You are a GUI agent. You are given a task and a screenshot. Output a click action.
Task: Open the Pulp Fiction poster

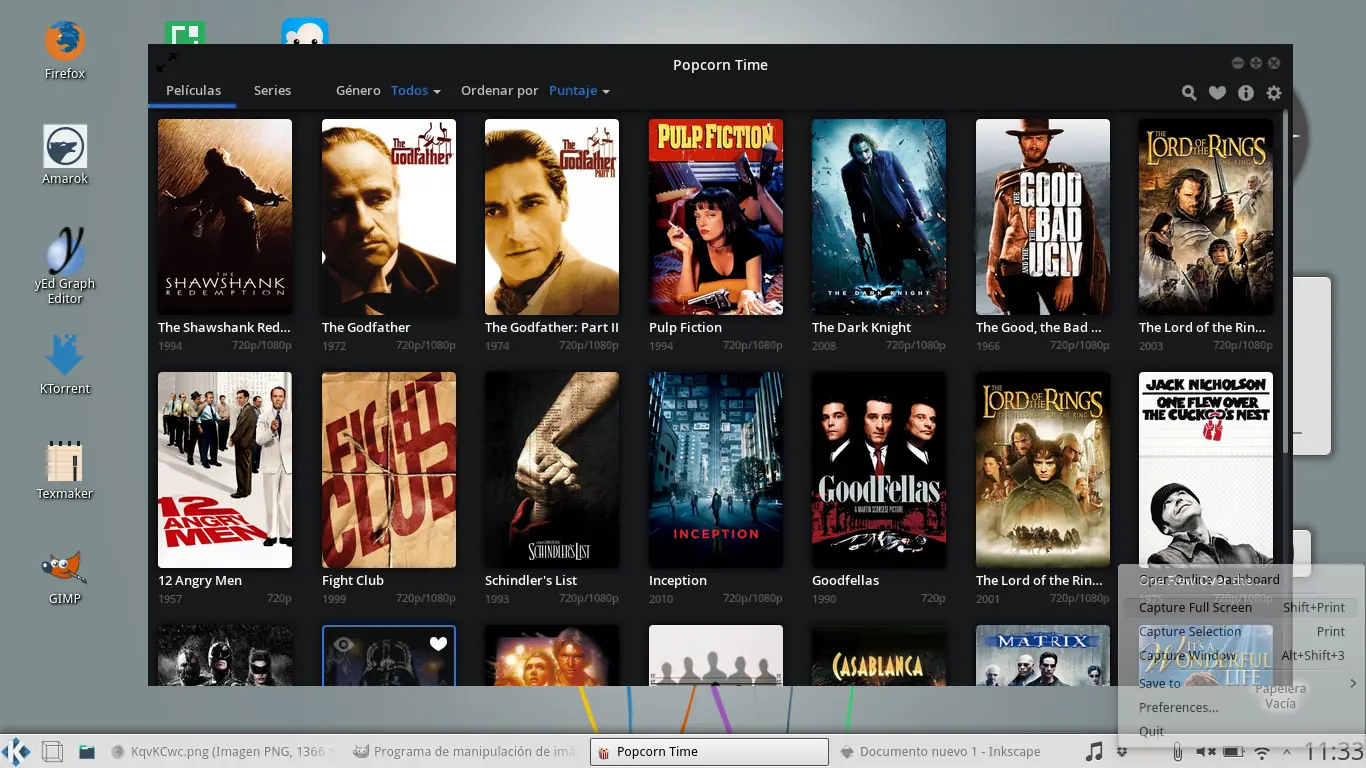(x=716, y=217)
